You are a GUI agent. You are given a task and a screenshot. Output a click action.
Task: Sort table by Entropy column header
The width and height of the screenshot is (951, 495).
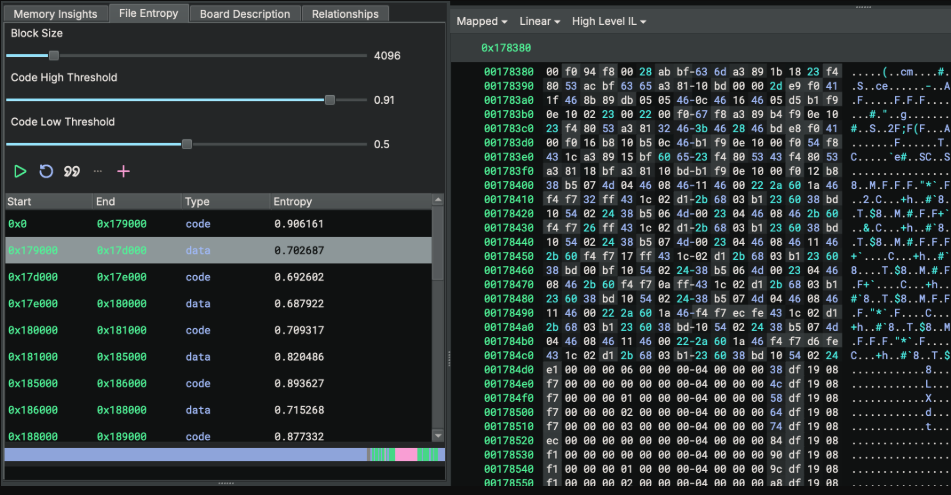point(351,201)
